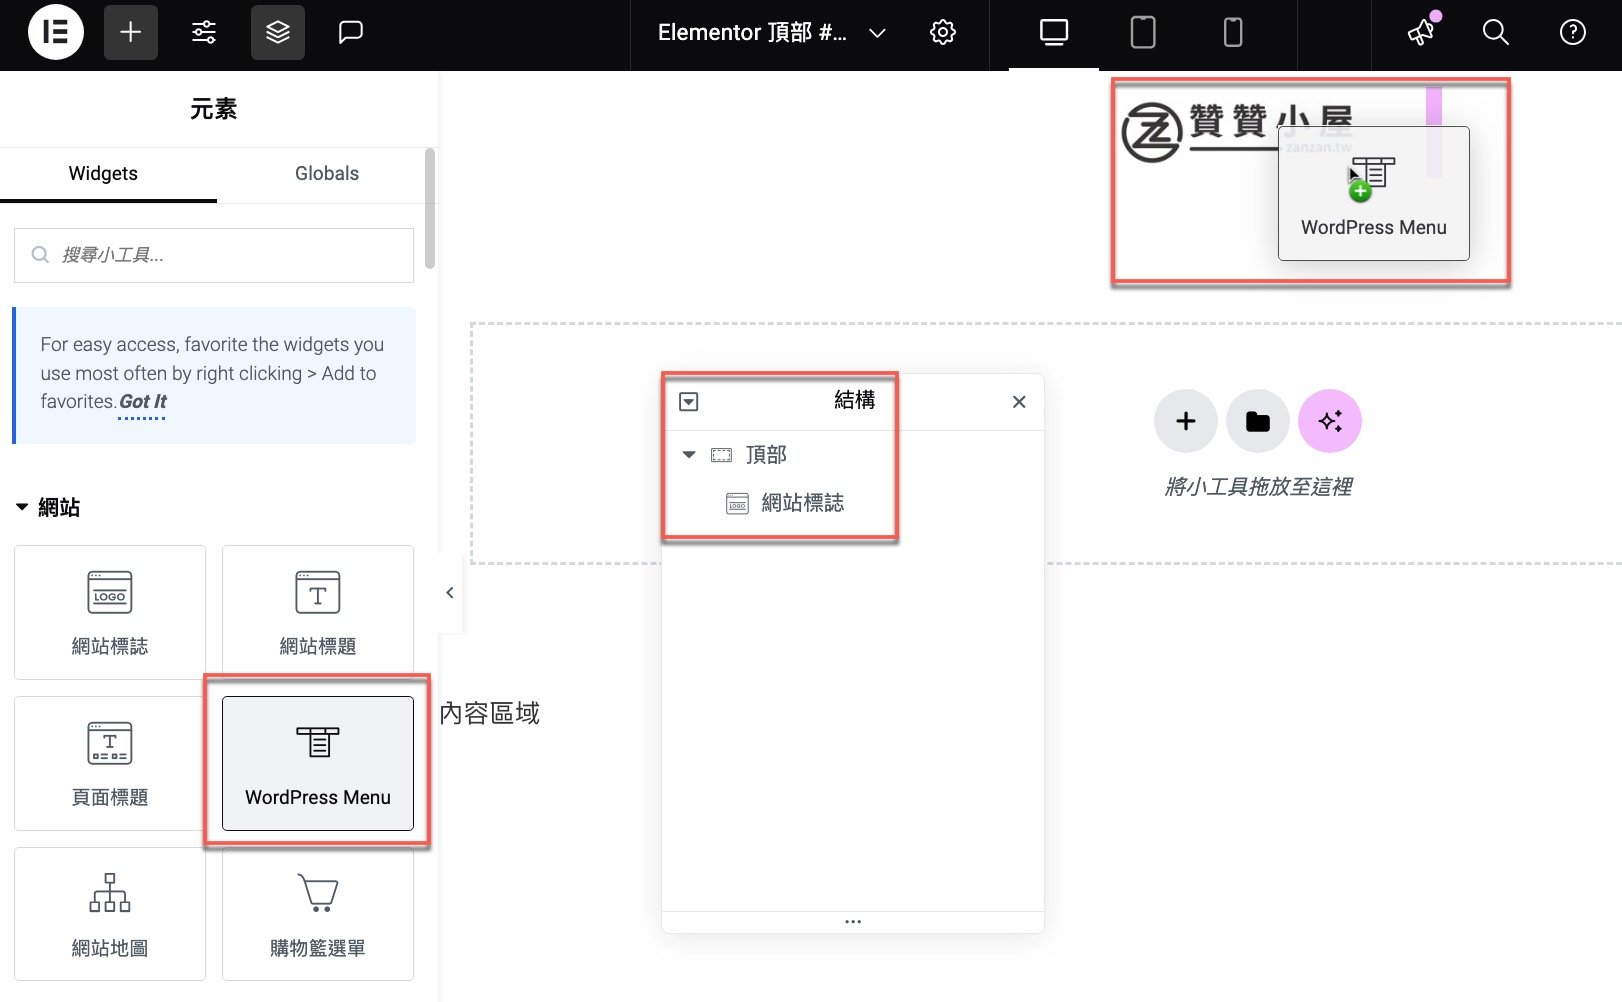Click the 內容區域 text

(x=490, y=713)
